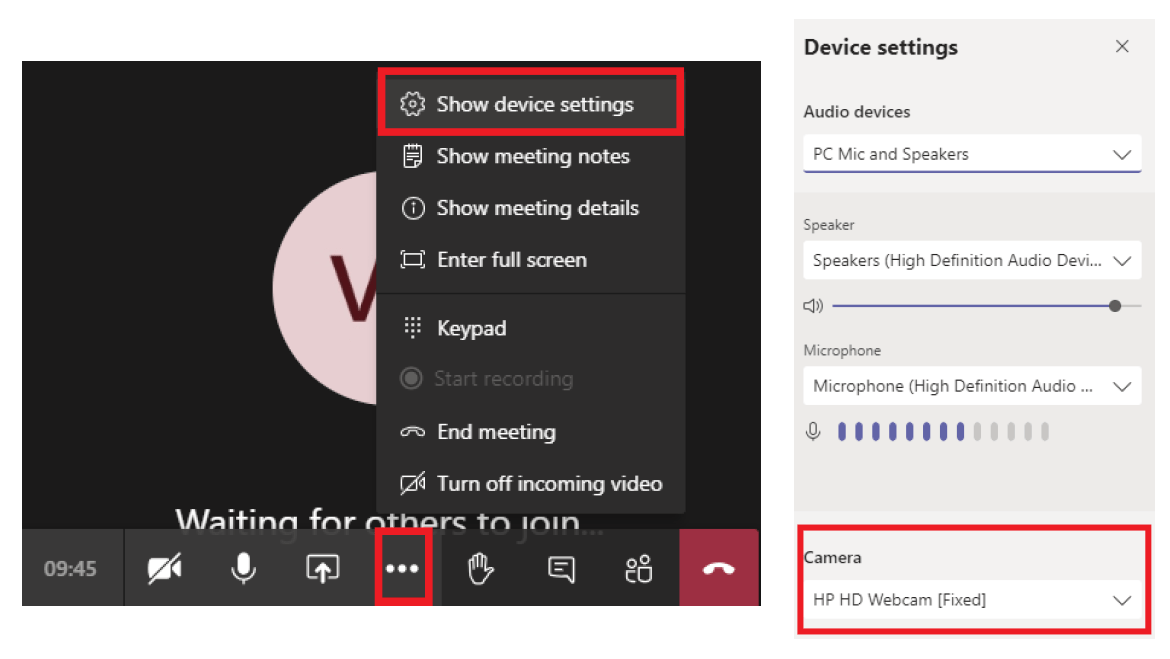The height and width of the screenshot is (659, 1170).
Task: Click the microphone level icon
Action: 813,431
